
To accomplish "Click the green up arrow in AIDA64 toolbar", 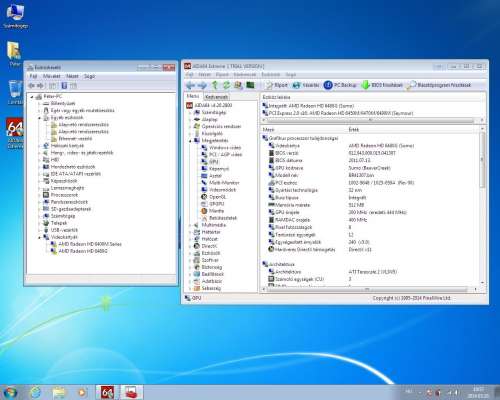I will tap(215, 85).
